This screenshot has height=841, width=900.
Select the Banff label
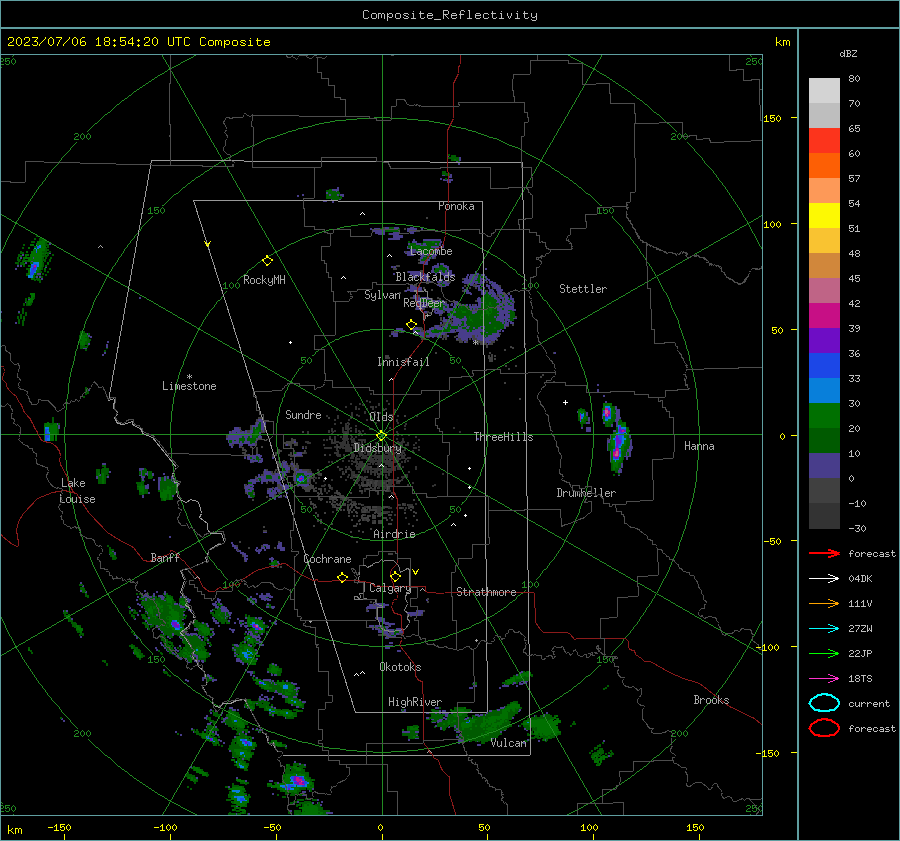[x=165, y=558]
